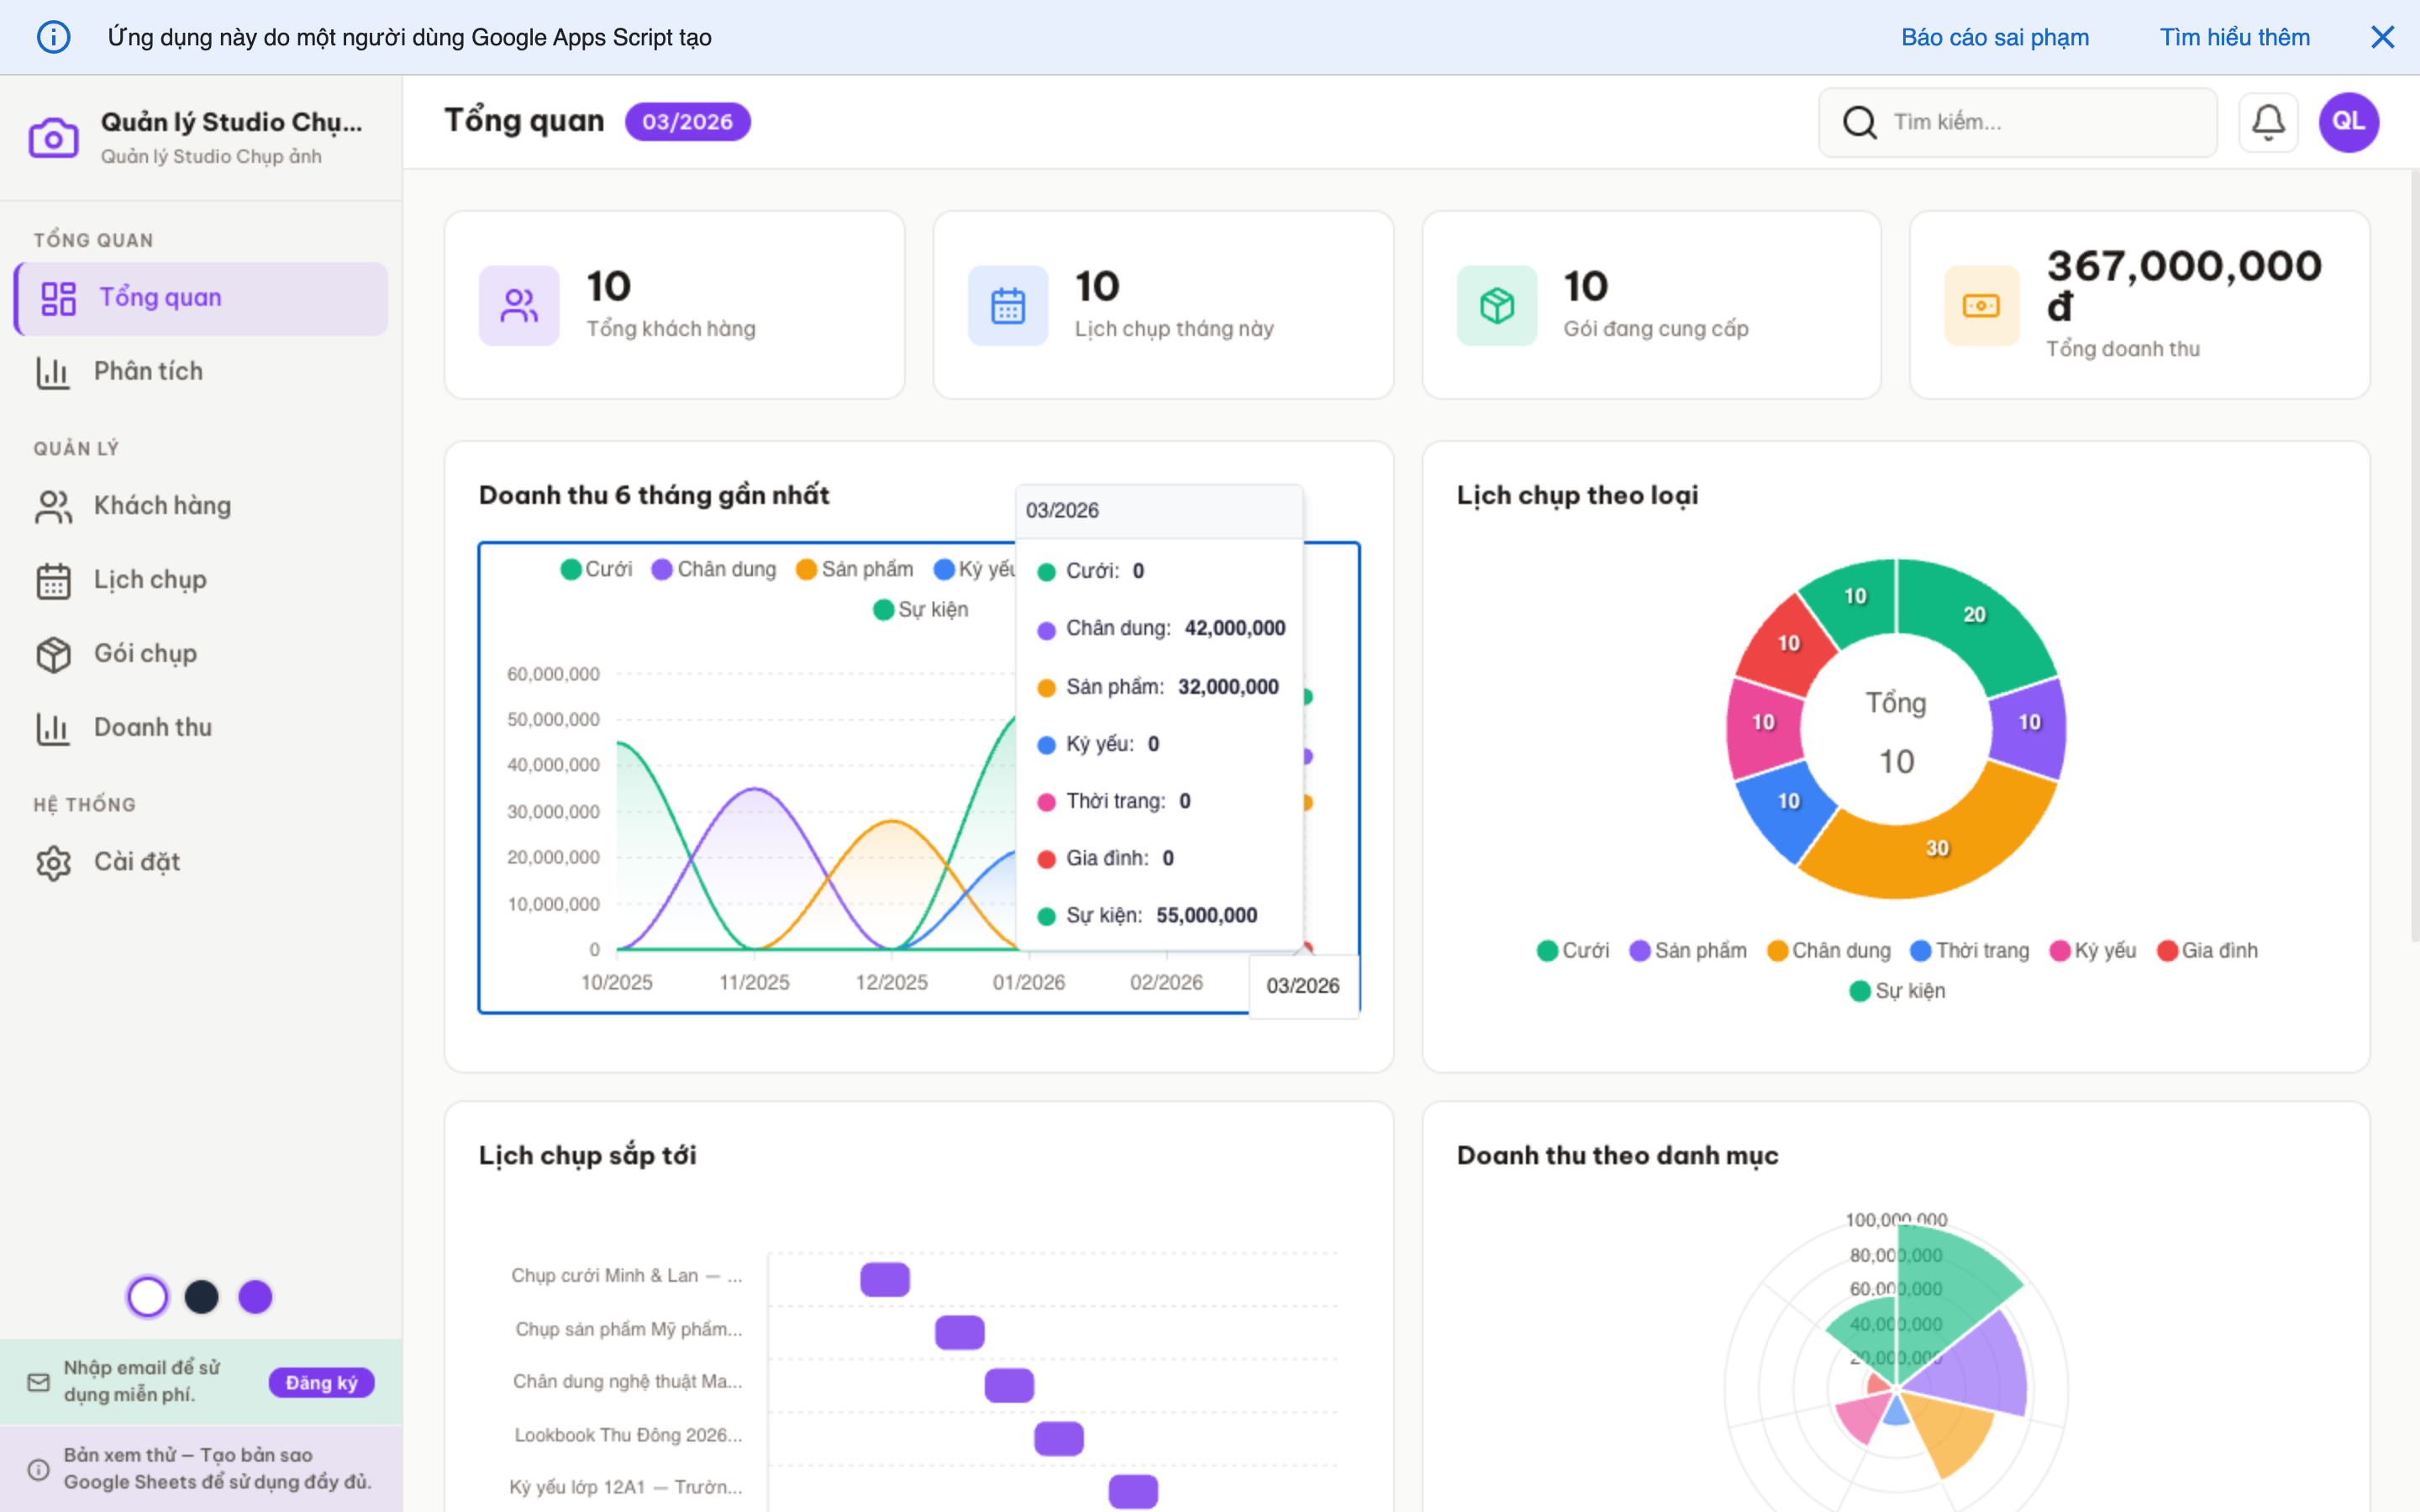Click the notification bell icon
2420x1512 pixels.
pos(2267,122)
